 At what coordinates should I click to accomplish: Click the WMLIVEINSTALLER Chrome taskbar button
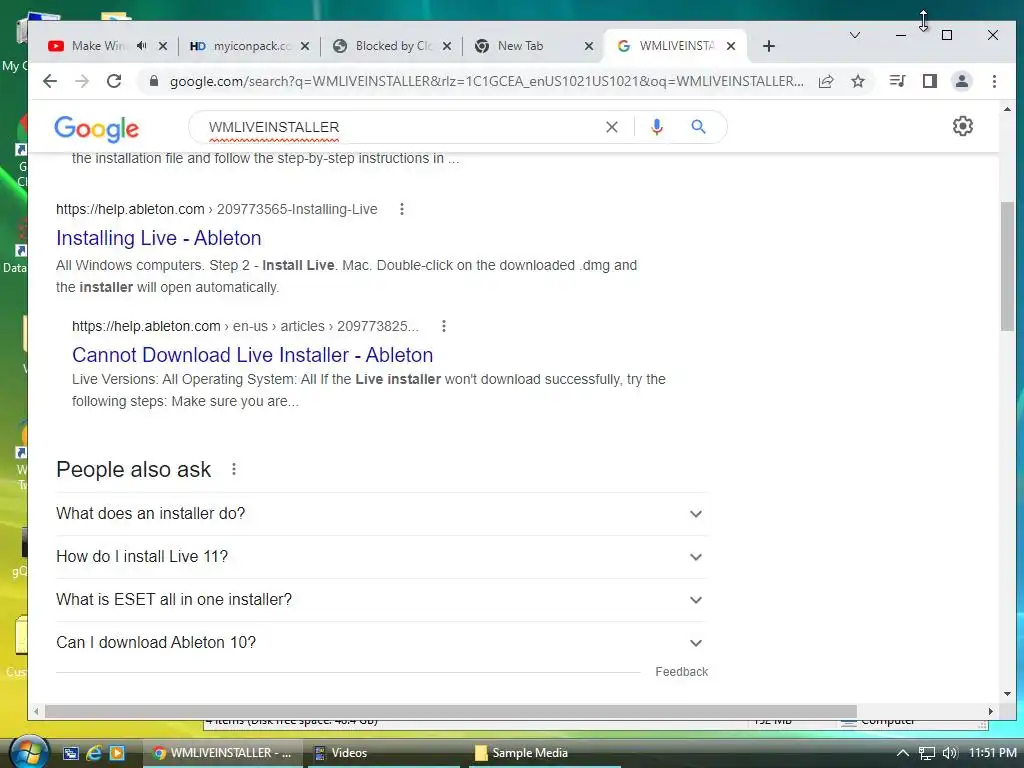click(x=221, y=753)
